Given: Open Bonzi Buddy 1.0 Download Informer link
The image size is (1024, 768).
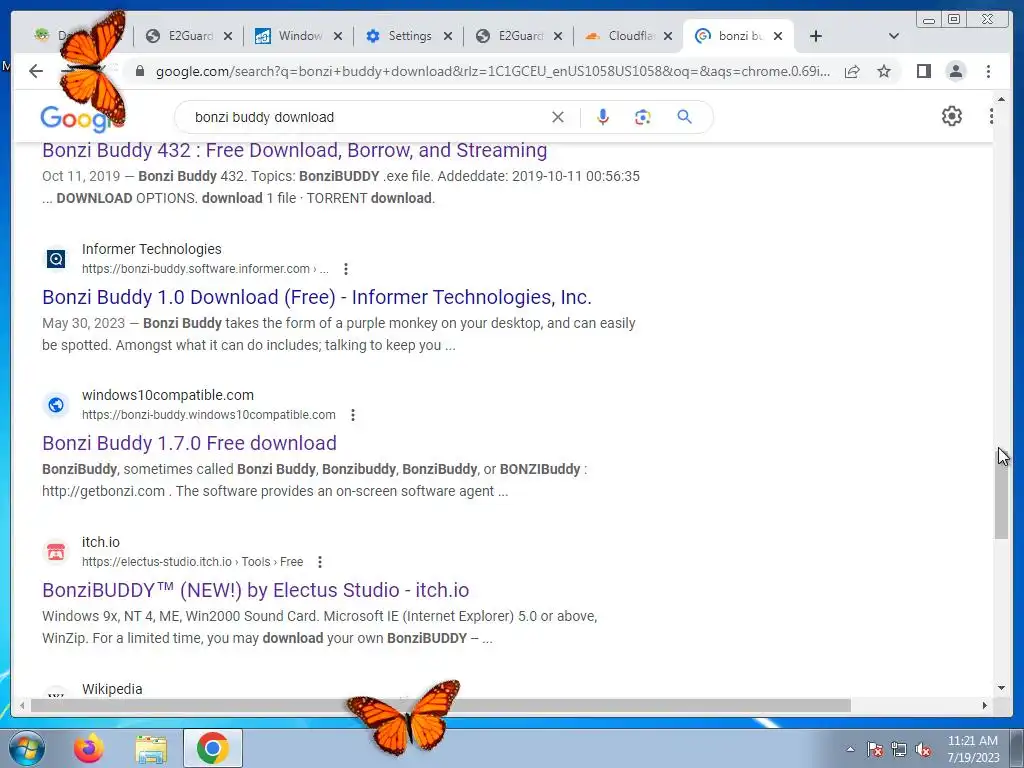Looking at the screenshot, I should point(317,297).
